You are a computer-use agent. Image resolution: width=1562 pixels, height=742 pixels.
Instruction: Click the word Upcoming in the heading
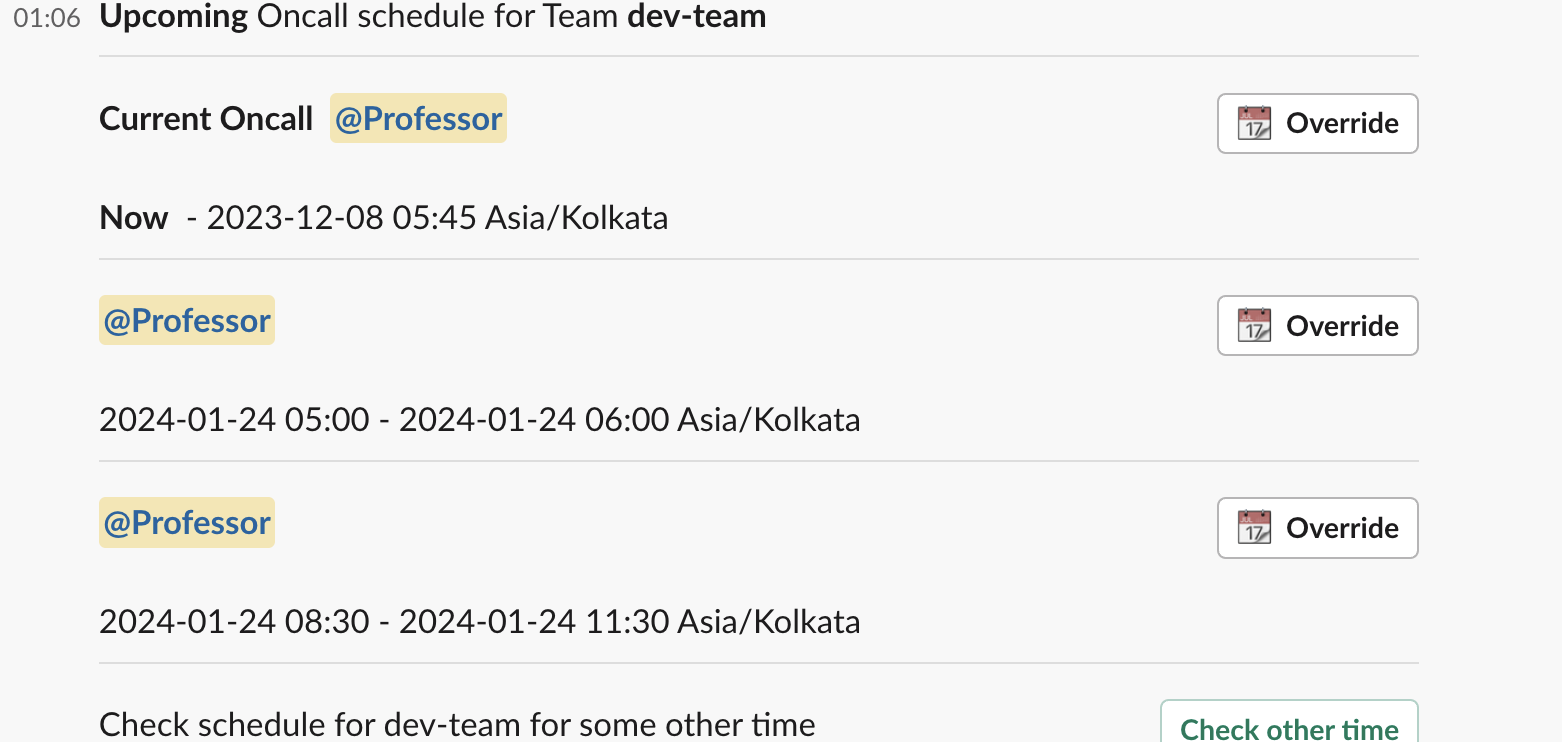(x=174, y=16)
